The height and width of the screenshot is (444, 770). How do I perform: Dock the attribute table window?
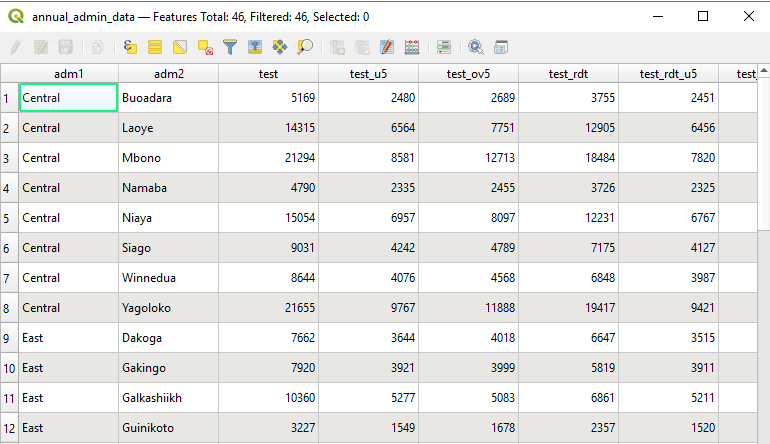[500, 47]
